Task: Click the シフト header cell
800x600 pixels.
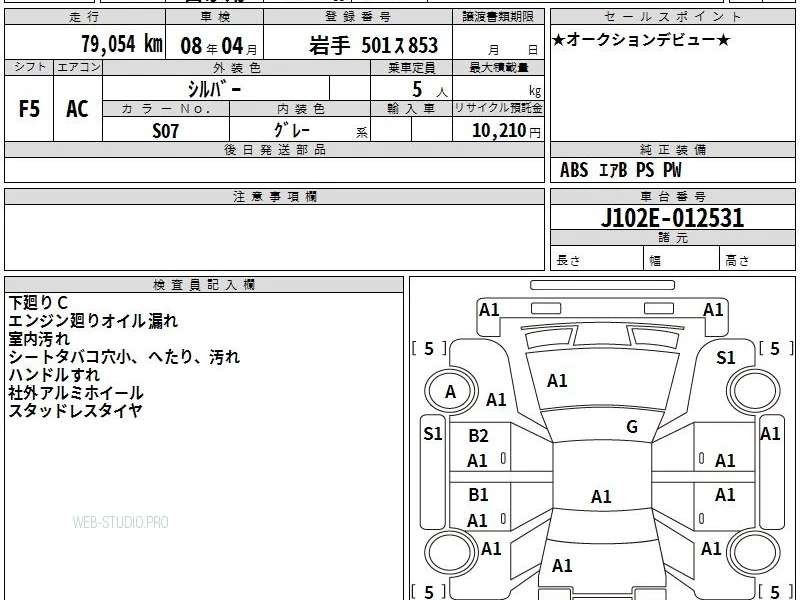Action: click(x=29, y=67)
